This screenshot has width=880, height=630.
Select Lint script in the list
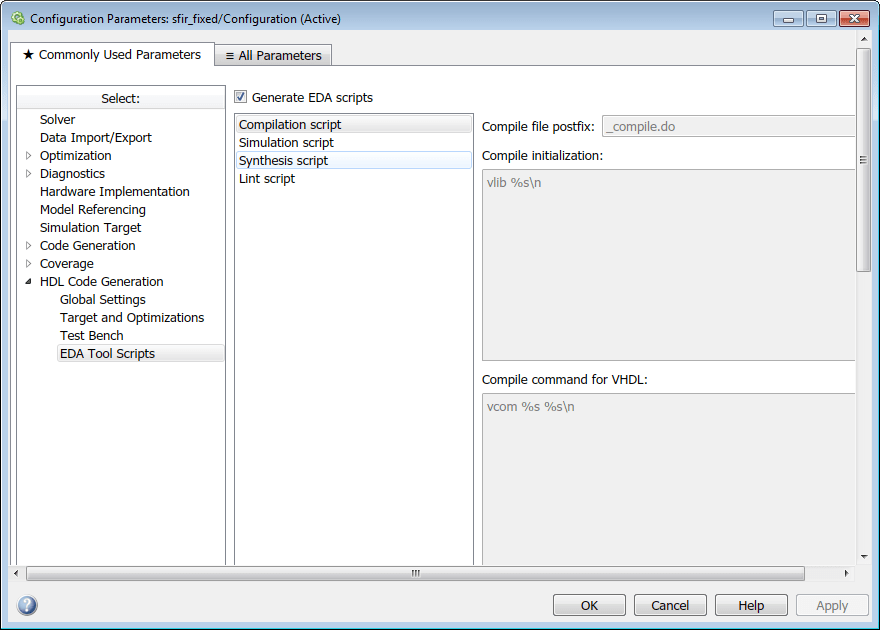coord(267,179)
